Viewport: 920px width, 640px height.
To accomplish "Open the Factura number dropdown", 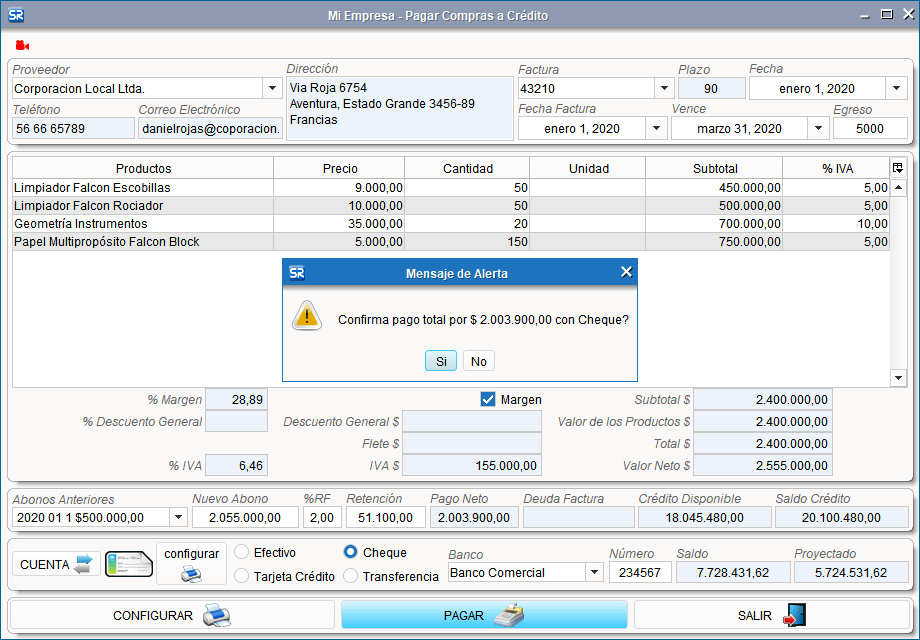I will click(664, 89).
